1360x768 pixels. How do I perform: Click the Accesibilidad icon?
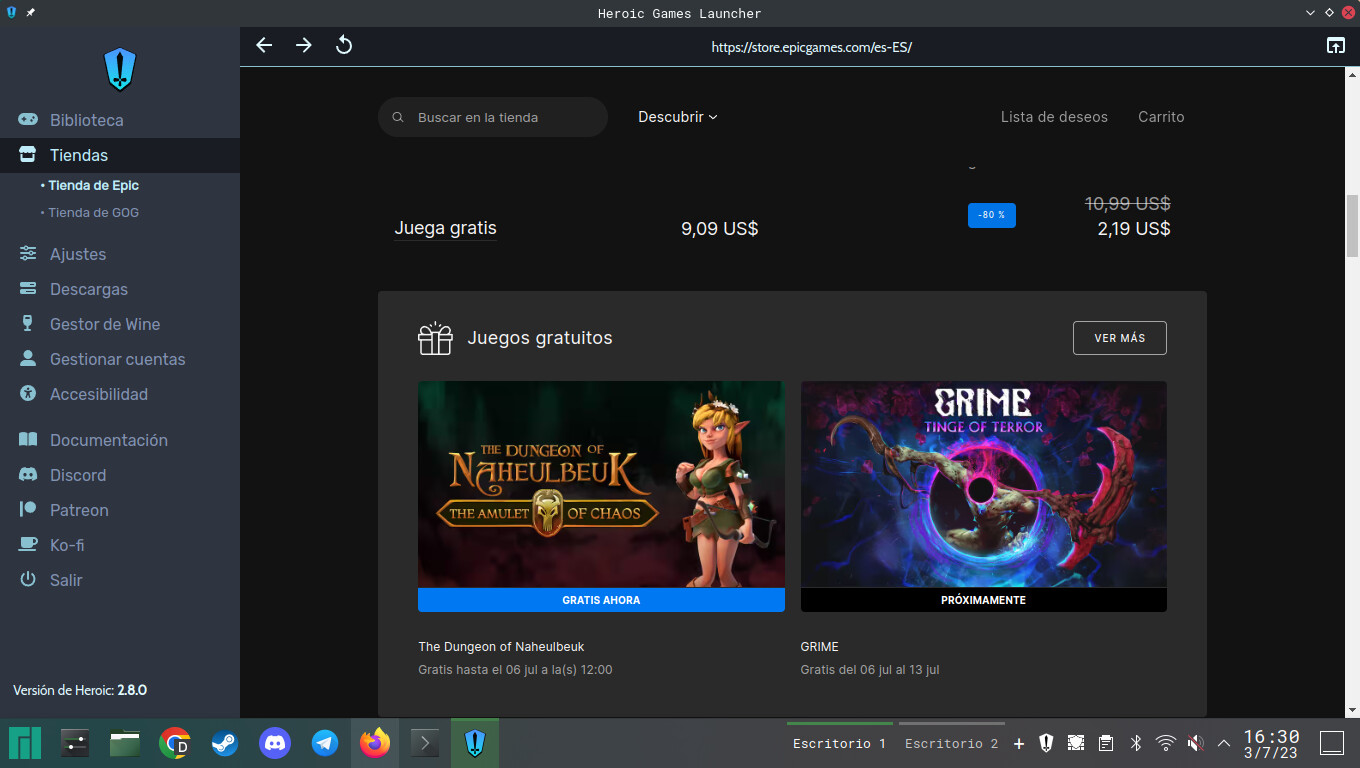[x=28, y=394]
